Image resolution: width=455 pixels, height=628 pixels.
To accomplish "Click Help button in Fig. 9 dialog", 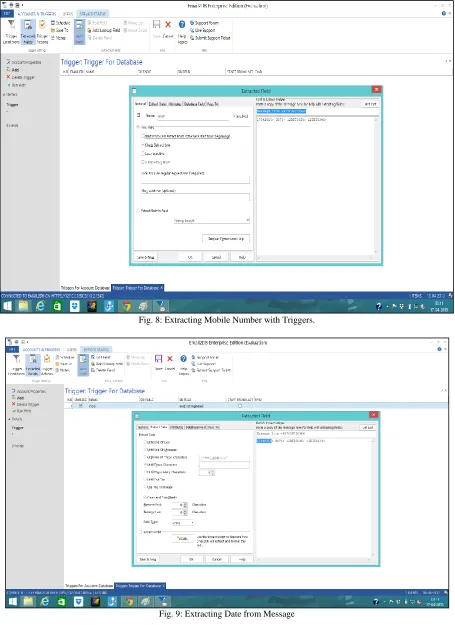I will 242,559.
